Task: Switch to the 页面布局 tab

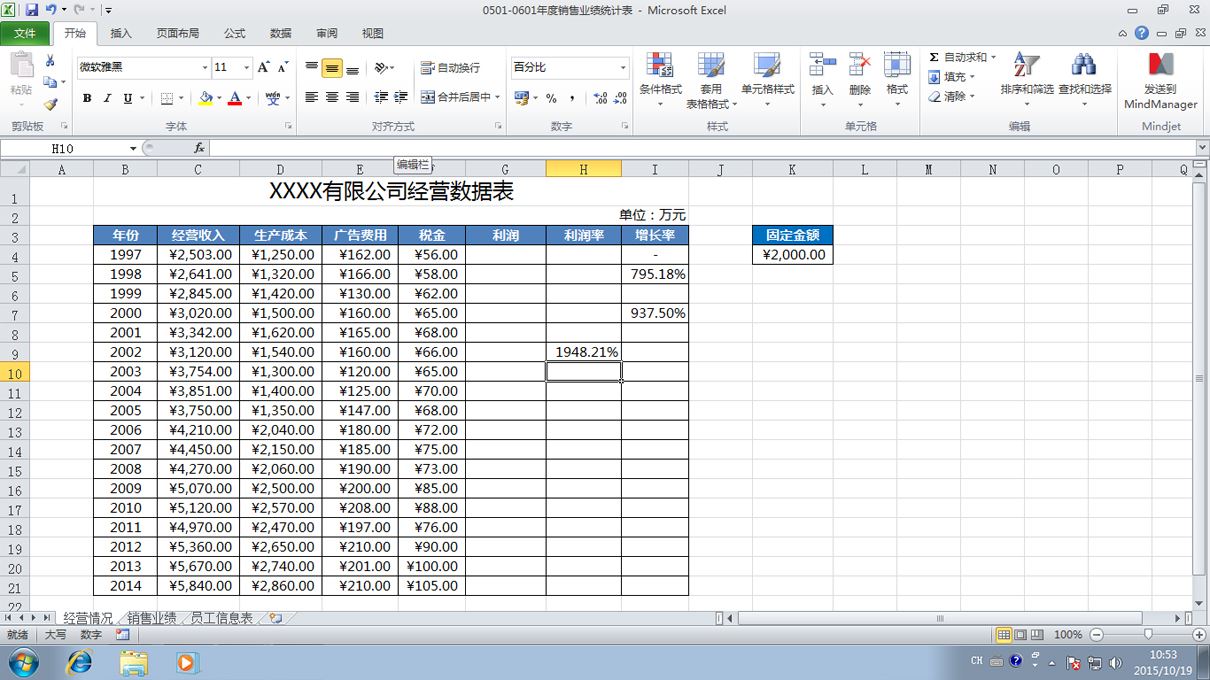Action: [x=177, y=33]
